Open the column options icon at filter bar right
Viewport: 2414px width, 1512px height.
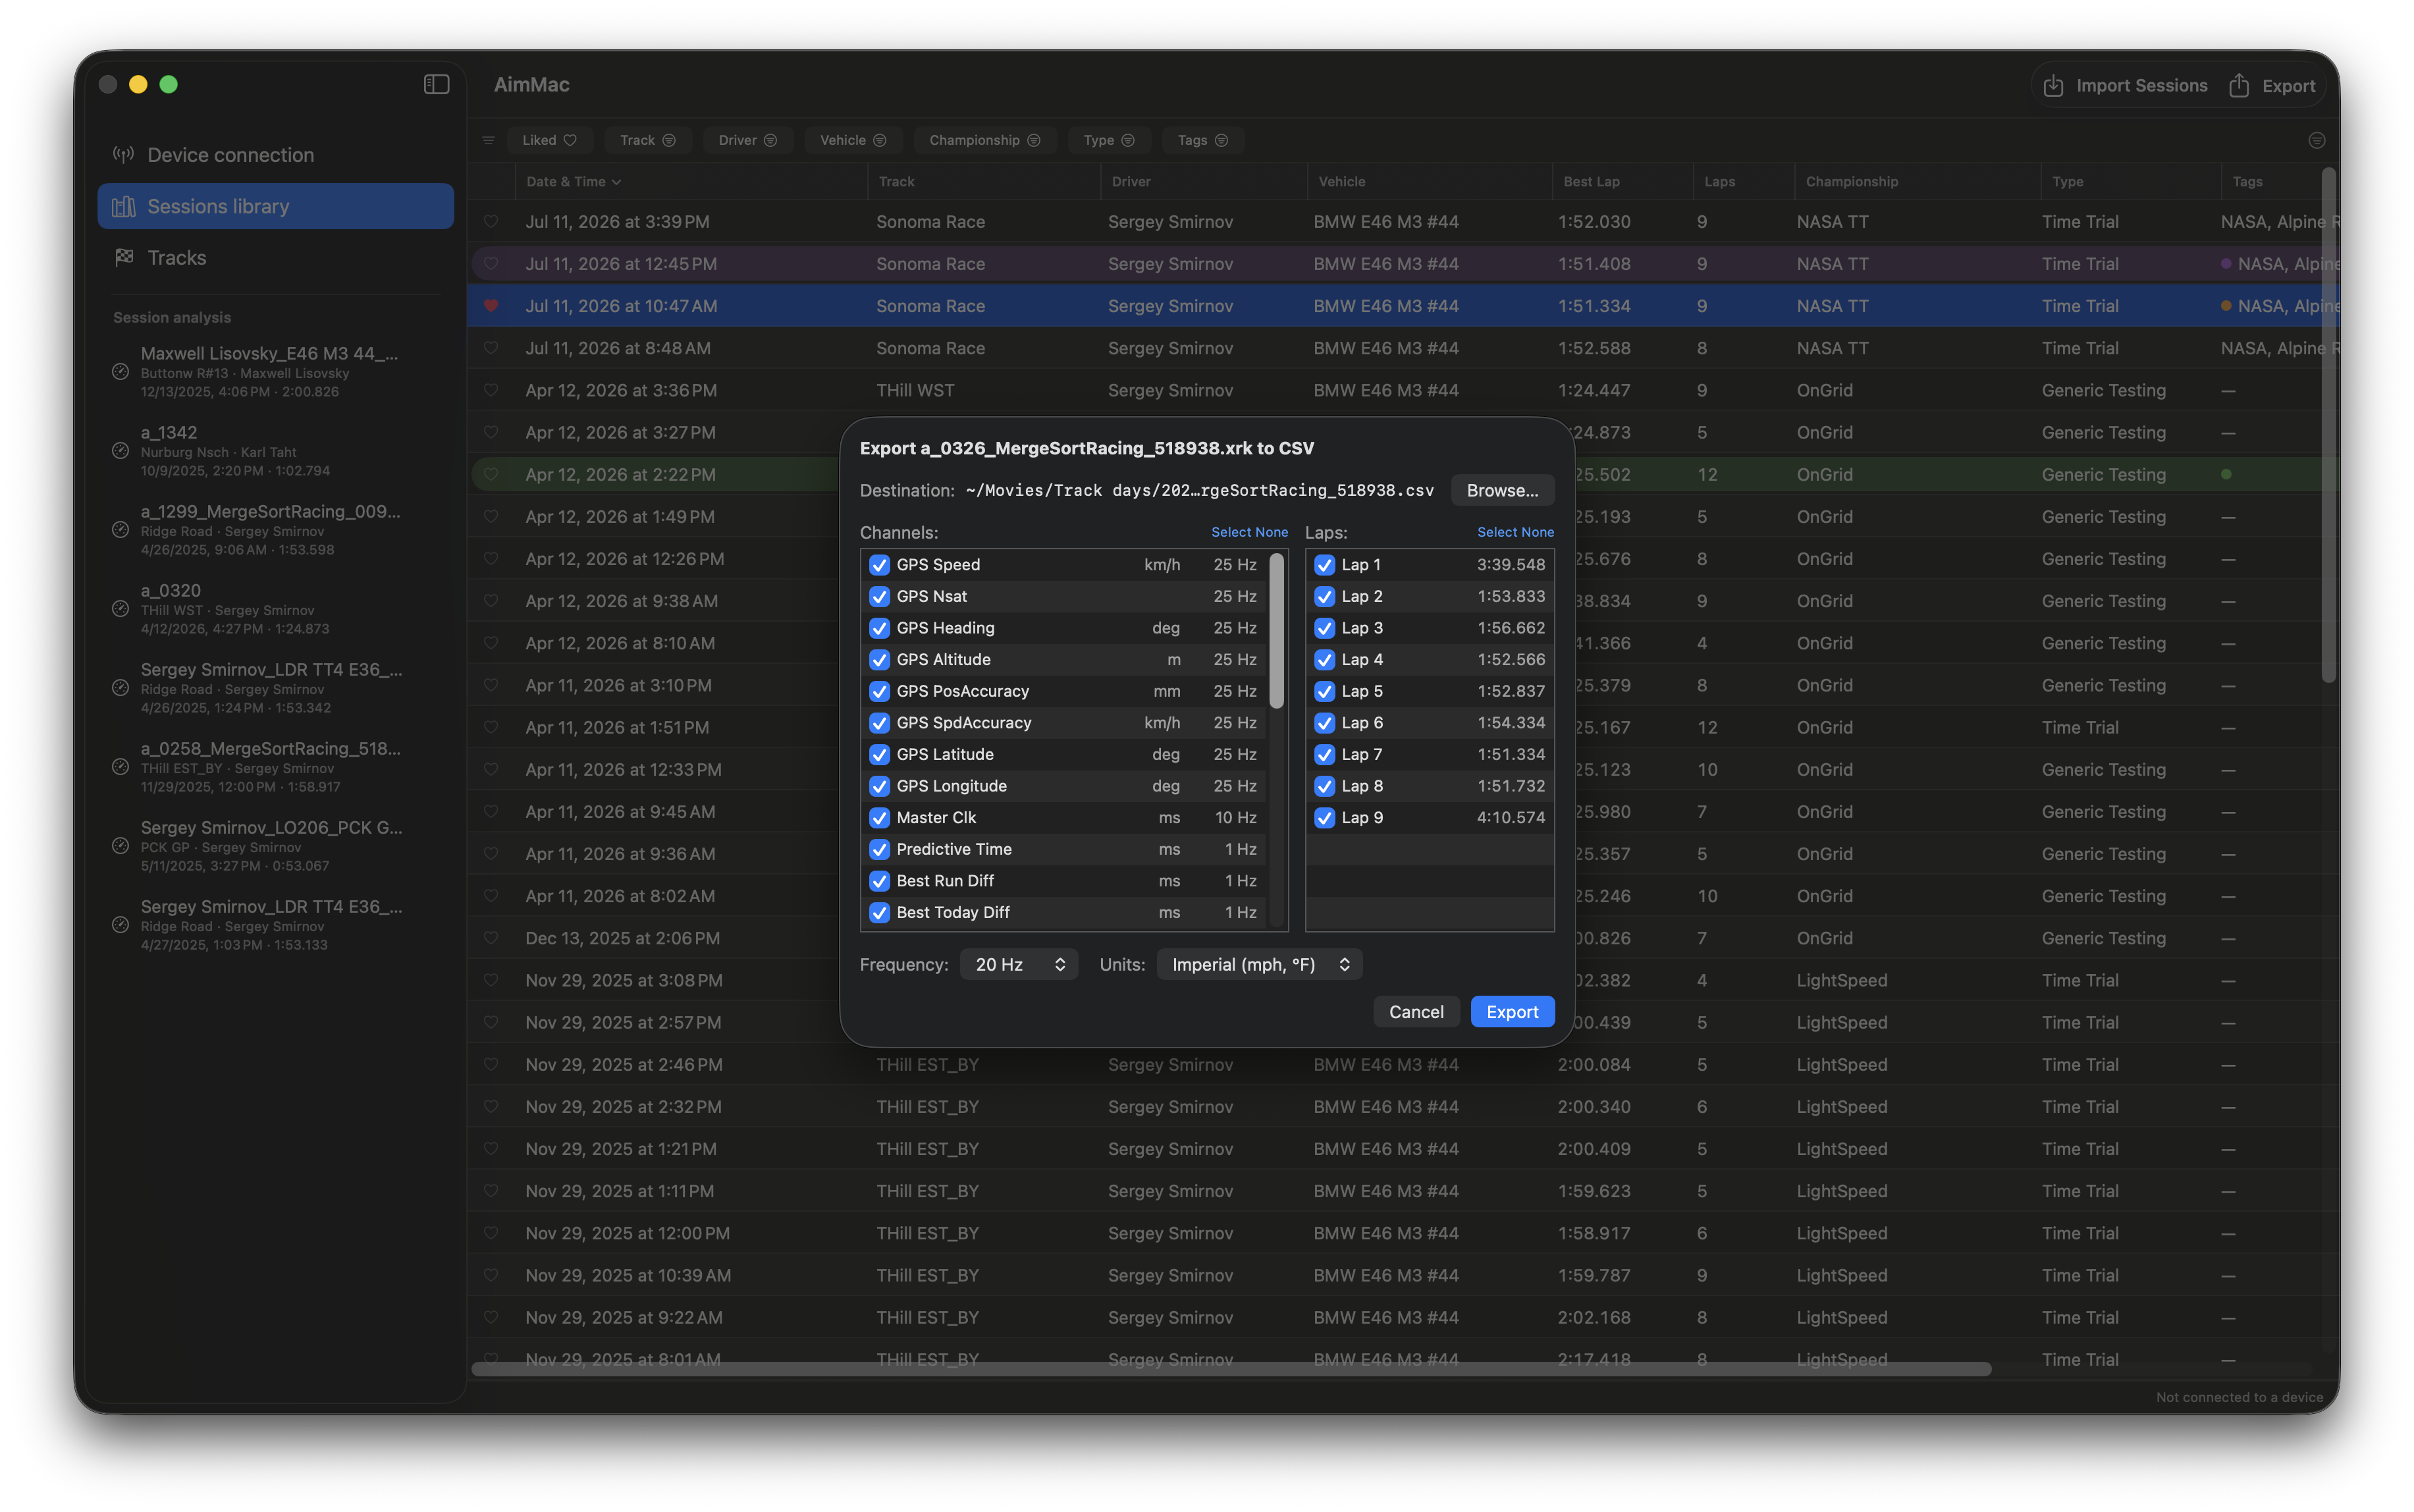2316,140
